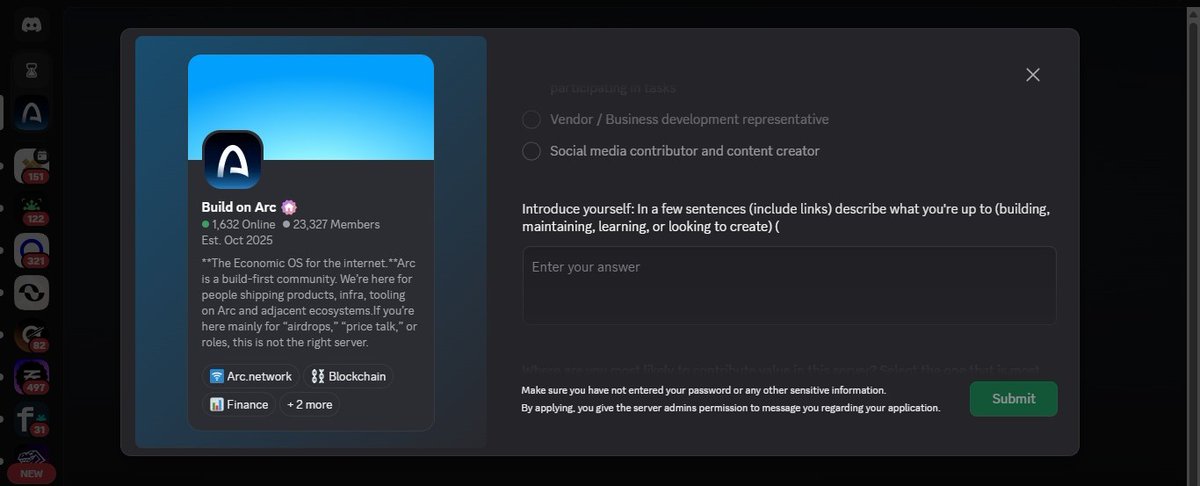Click the Blockchain tag
Image resolution: width=1200 pixels, height=486 pixels.
point(349,376)
